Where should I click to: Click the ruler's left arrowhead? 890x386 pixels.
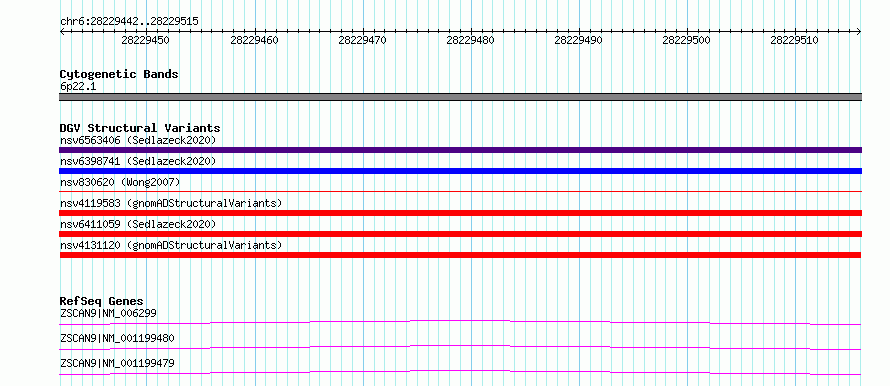point(62,32)
